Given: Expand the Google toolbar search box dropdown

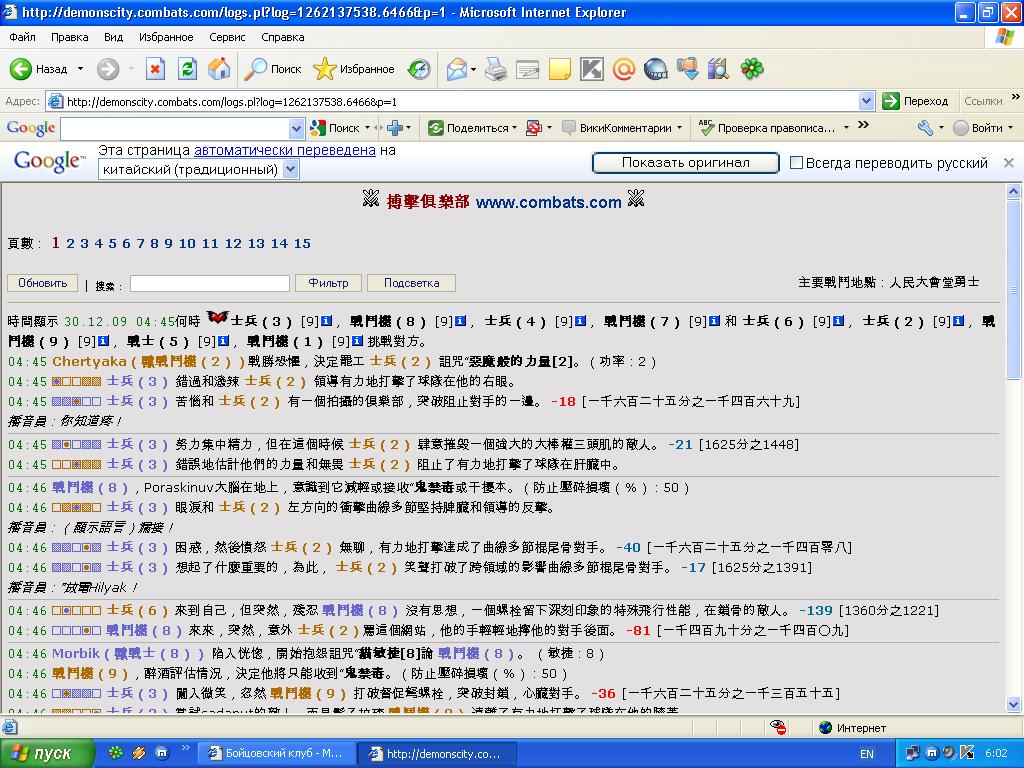Looking at the screenshot, I should (296, 128).
